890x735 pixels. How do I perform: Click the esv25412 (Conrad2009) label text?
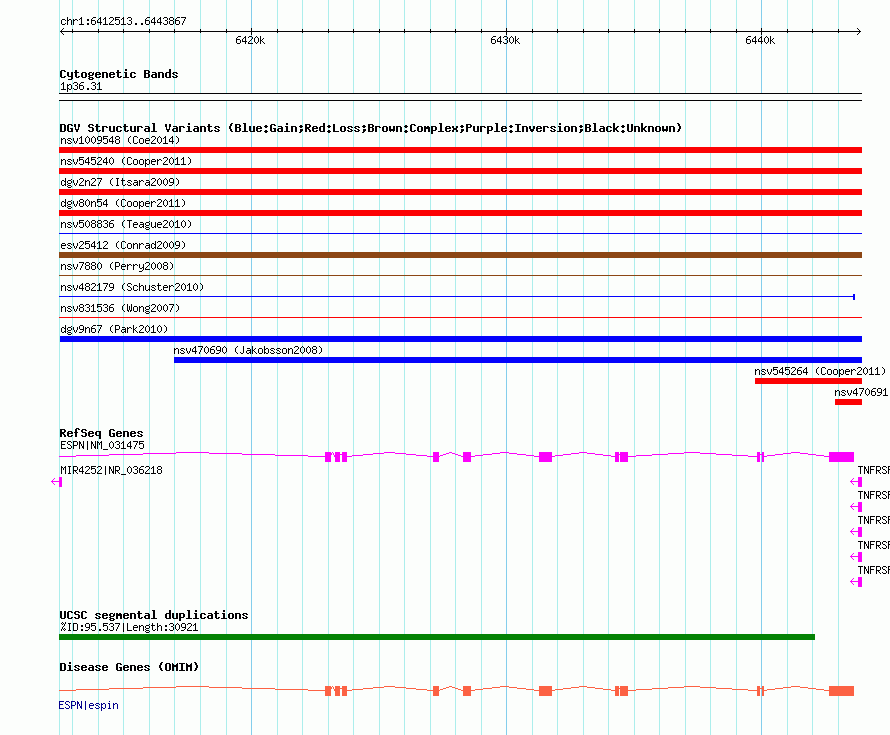click(123, 245)
